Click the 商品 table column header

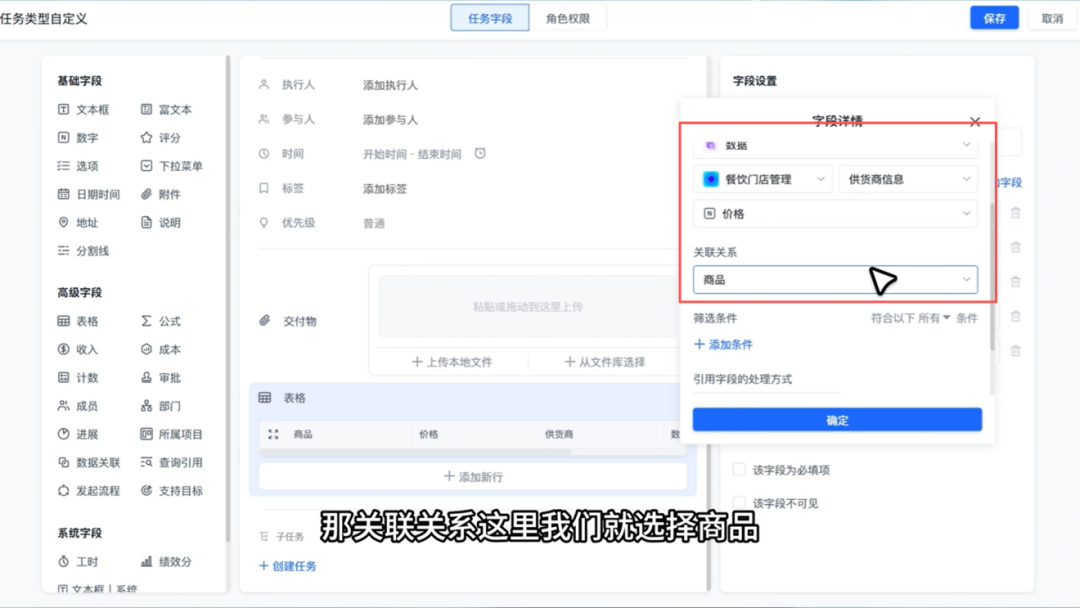coord(303,434)
